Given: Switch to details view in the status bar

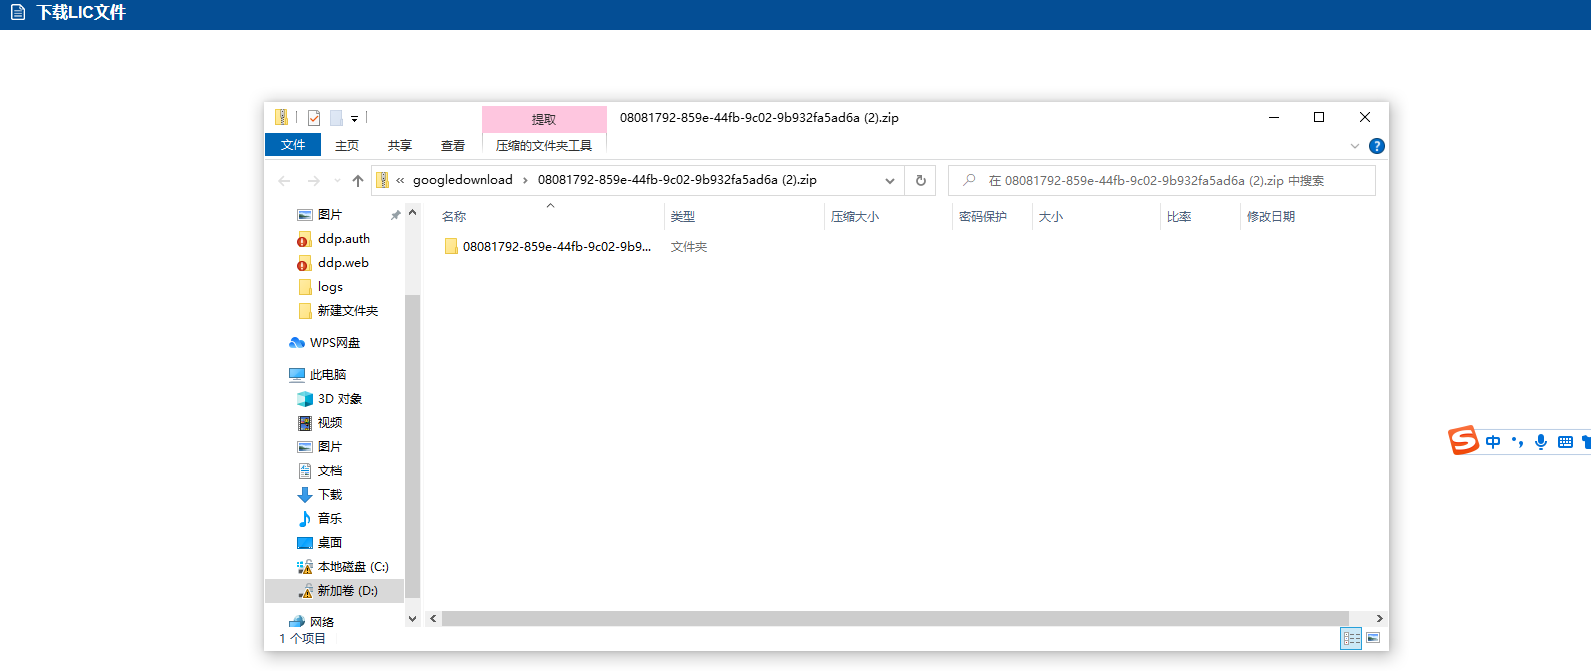Looking at the screenshot, I should pyautogui.click(x=1351, y=638).
